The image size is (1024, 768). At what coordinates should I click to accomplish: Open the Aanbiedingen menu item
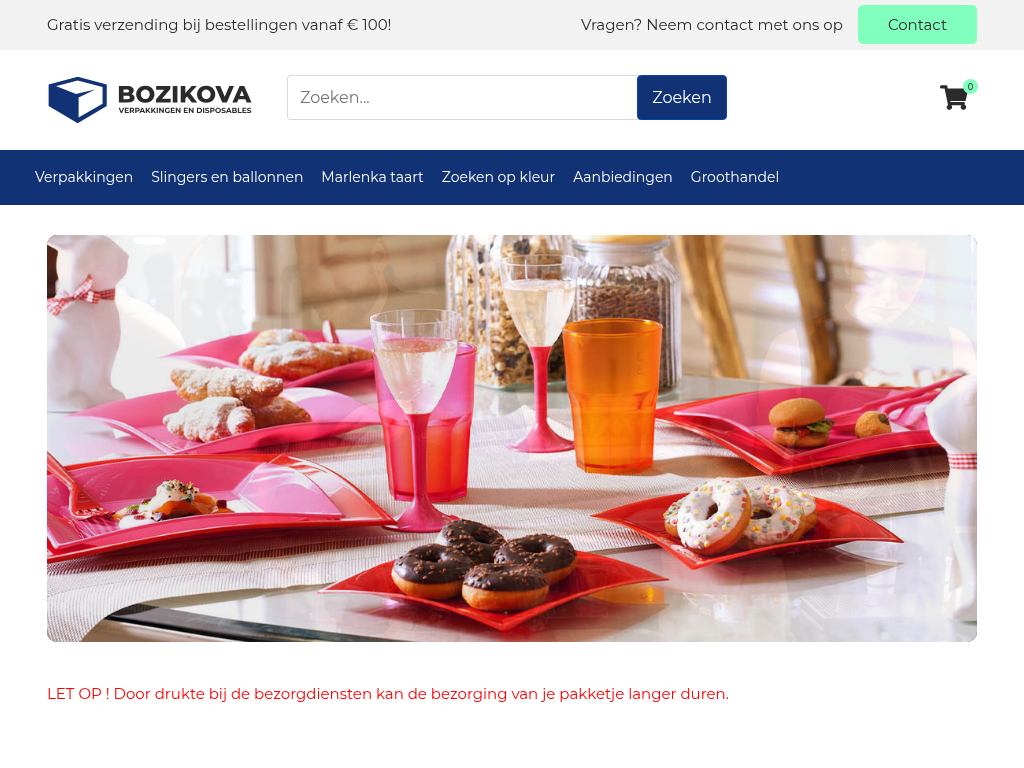(622, 177)
